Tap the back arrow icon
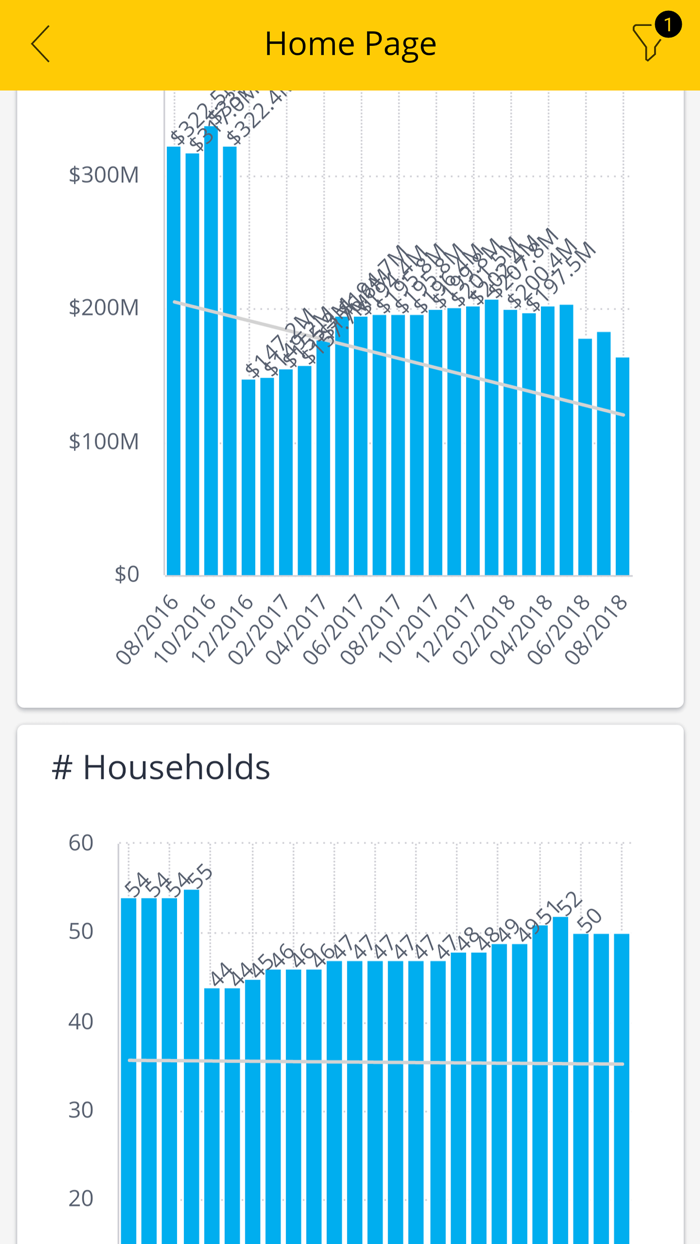Image resolution: width=700 pixels, height=1244 pixels. (x=38, y=44)
